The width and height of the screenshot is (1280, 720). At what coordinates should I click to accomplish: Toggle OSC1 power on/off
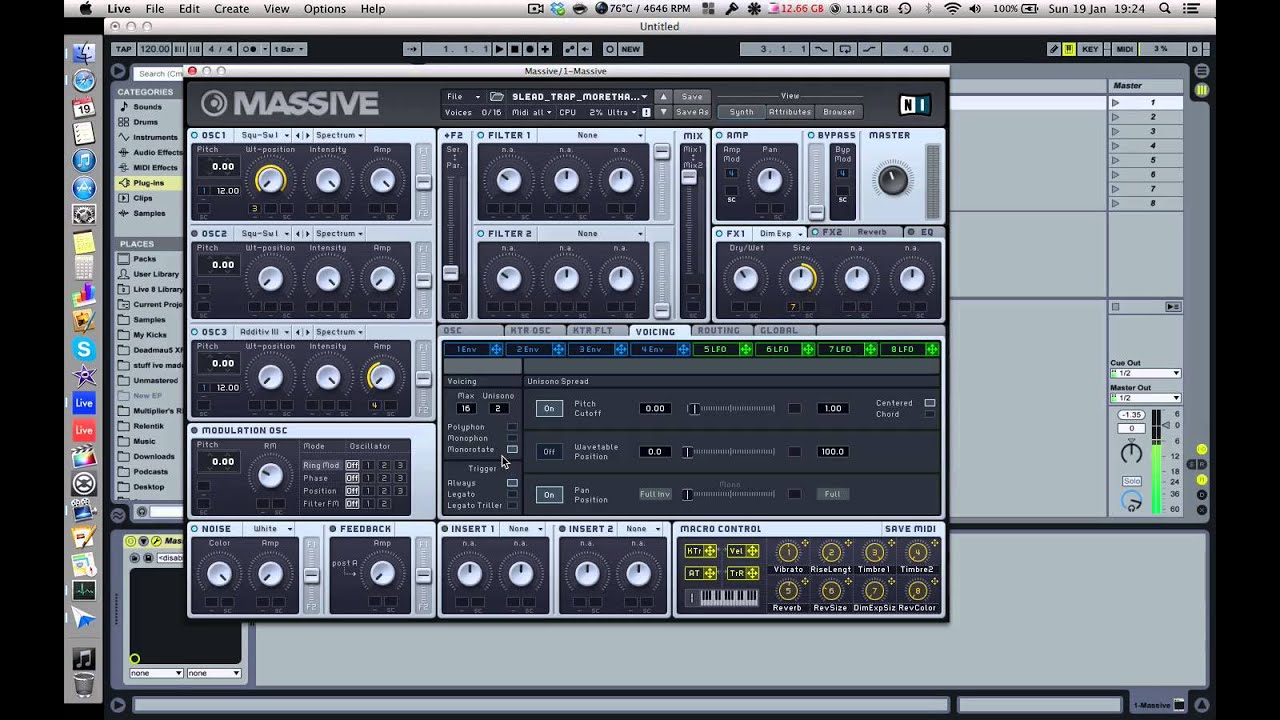[195, 135]
